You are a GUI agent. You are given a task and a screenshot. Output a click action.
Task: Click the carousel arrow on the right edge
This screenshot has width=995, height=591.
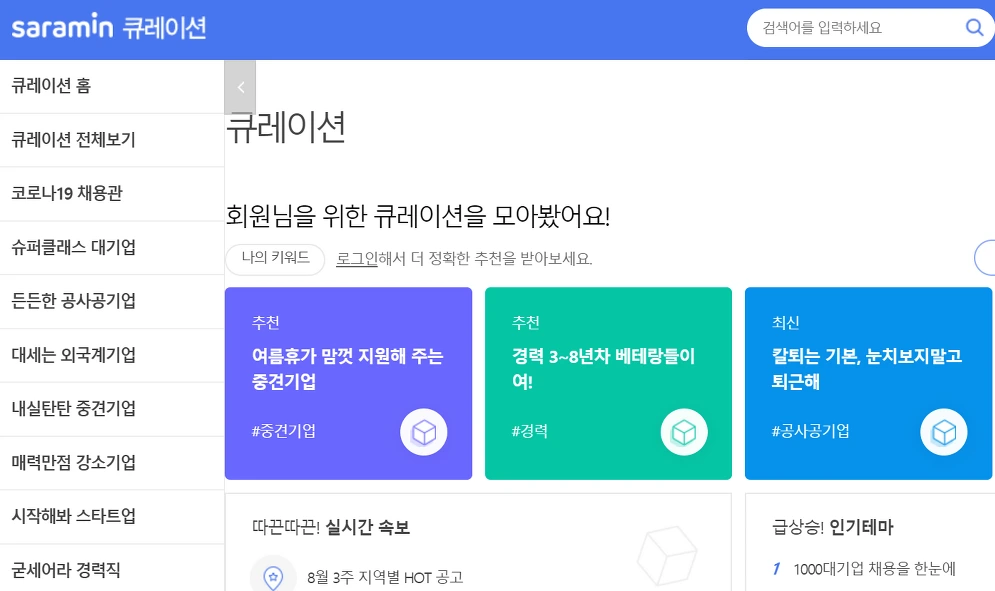(989, 258)
